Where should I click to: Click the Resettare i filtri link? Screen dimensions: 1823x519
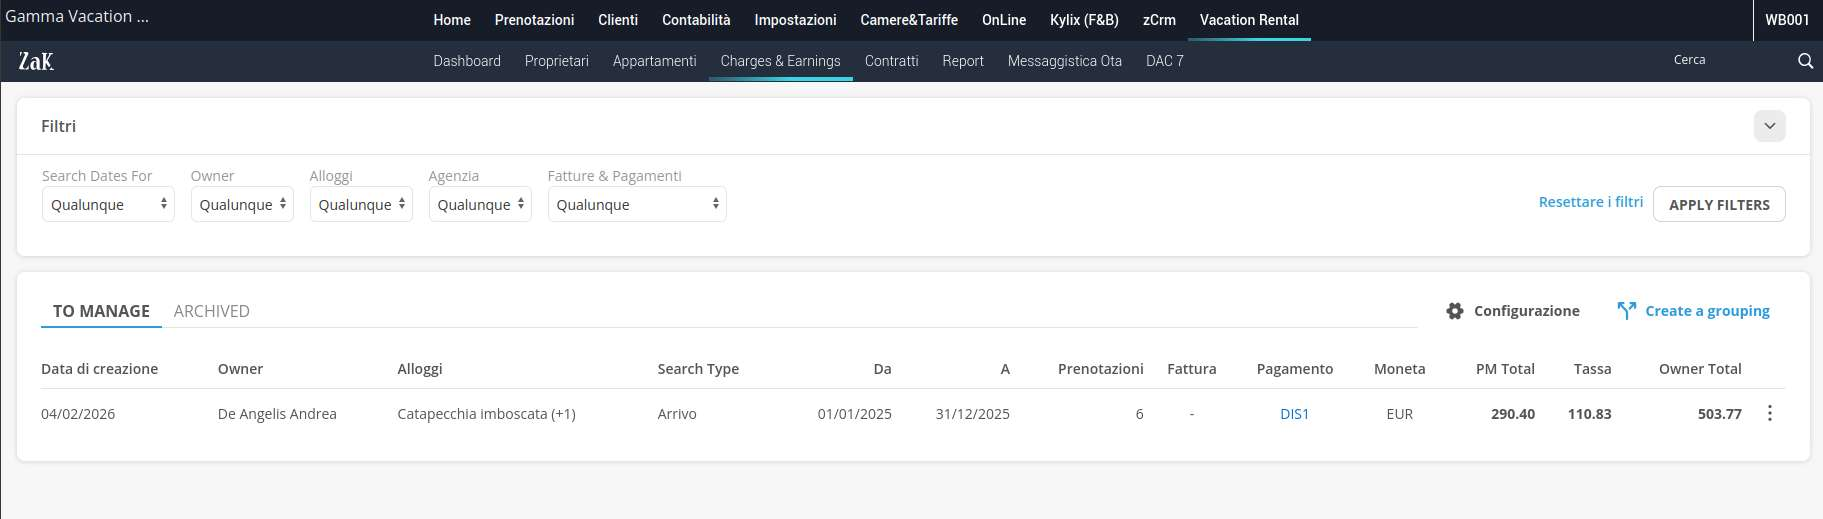(x=1590, y=202)
